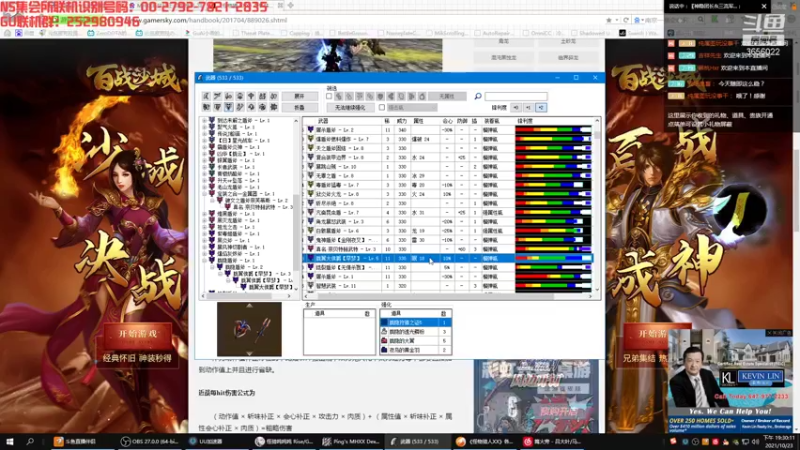Sort by the 会心 column header
800x450 pixels.
click(x=447, y=121)
